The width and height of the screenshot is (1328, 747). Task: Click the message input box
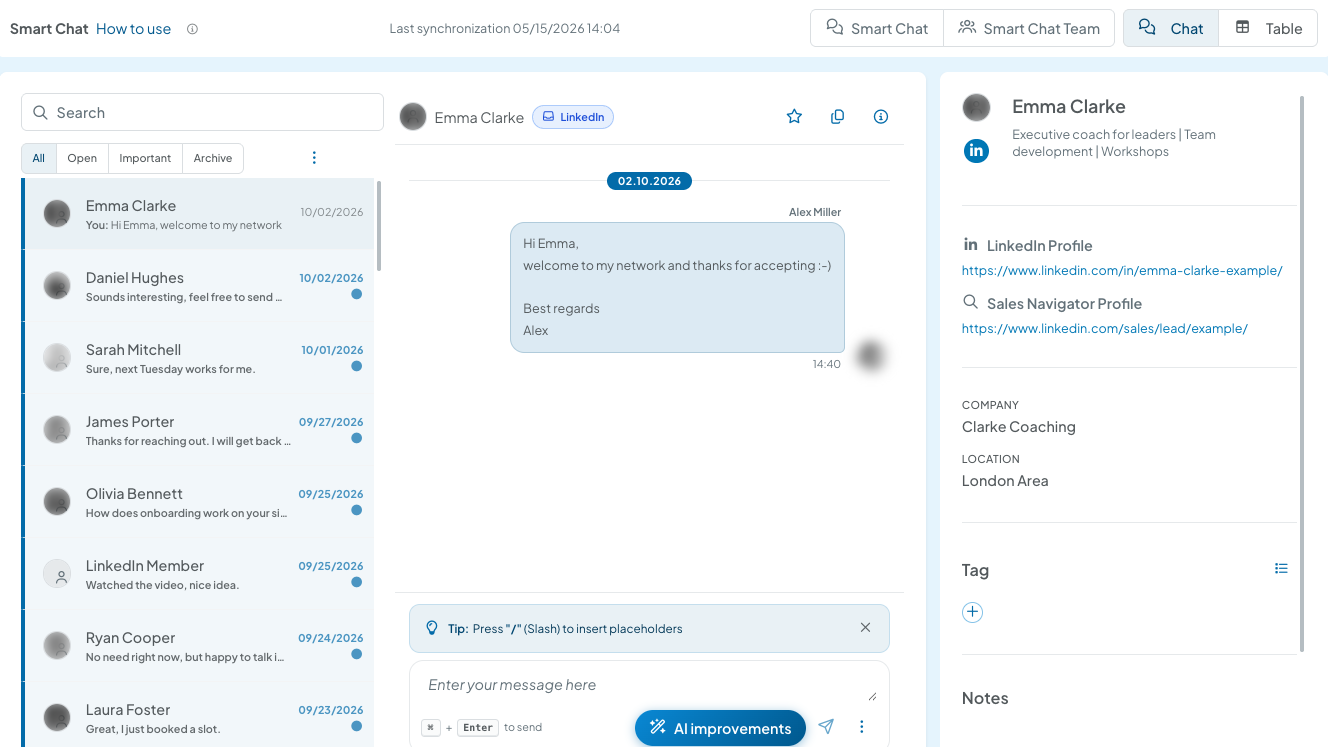[x=649, y=686]
